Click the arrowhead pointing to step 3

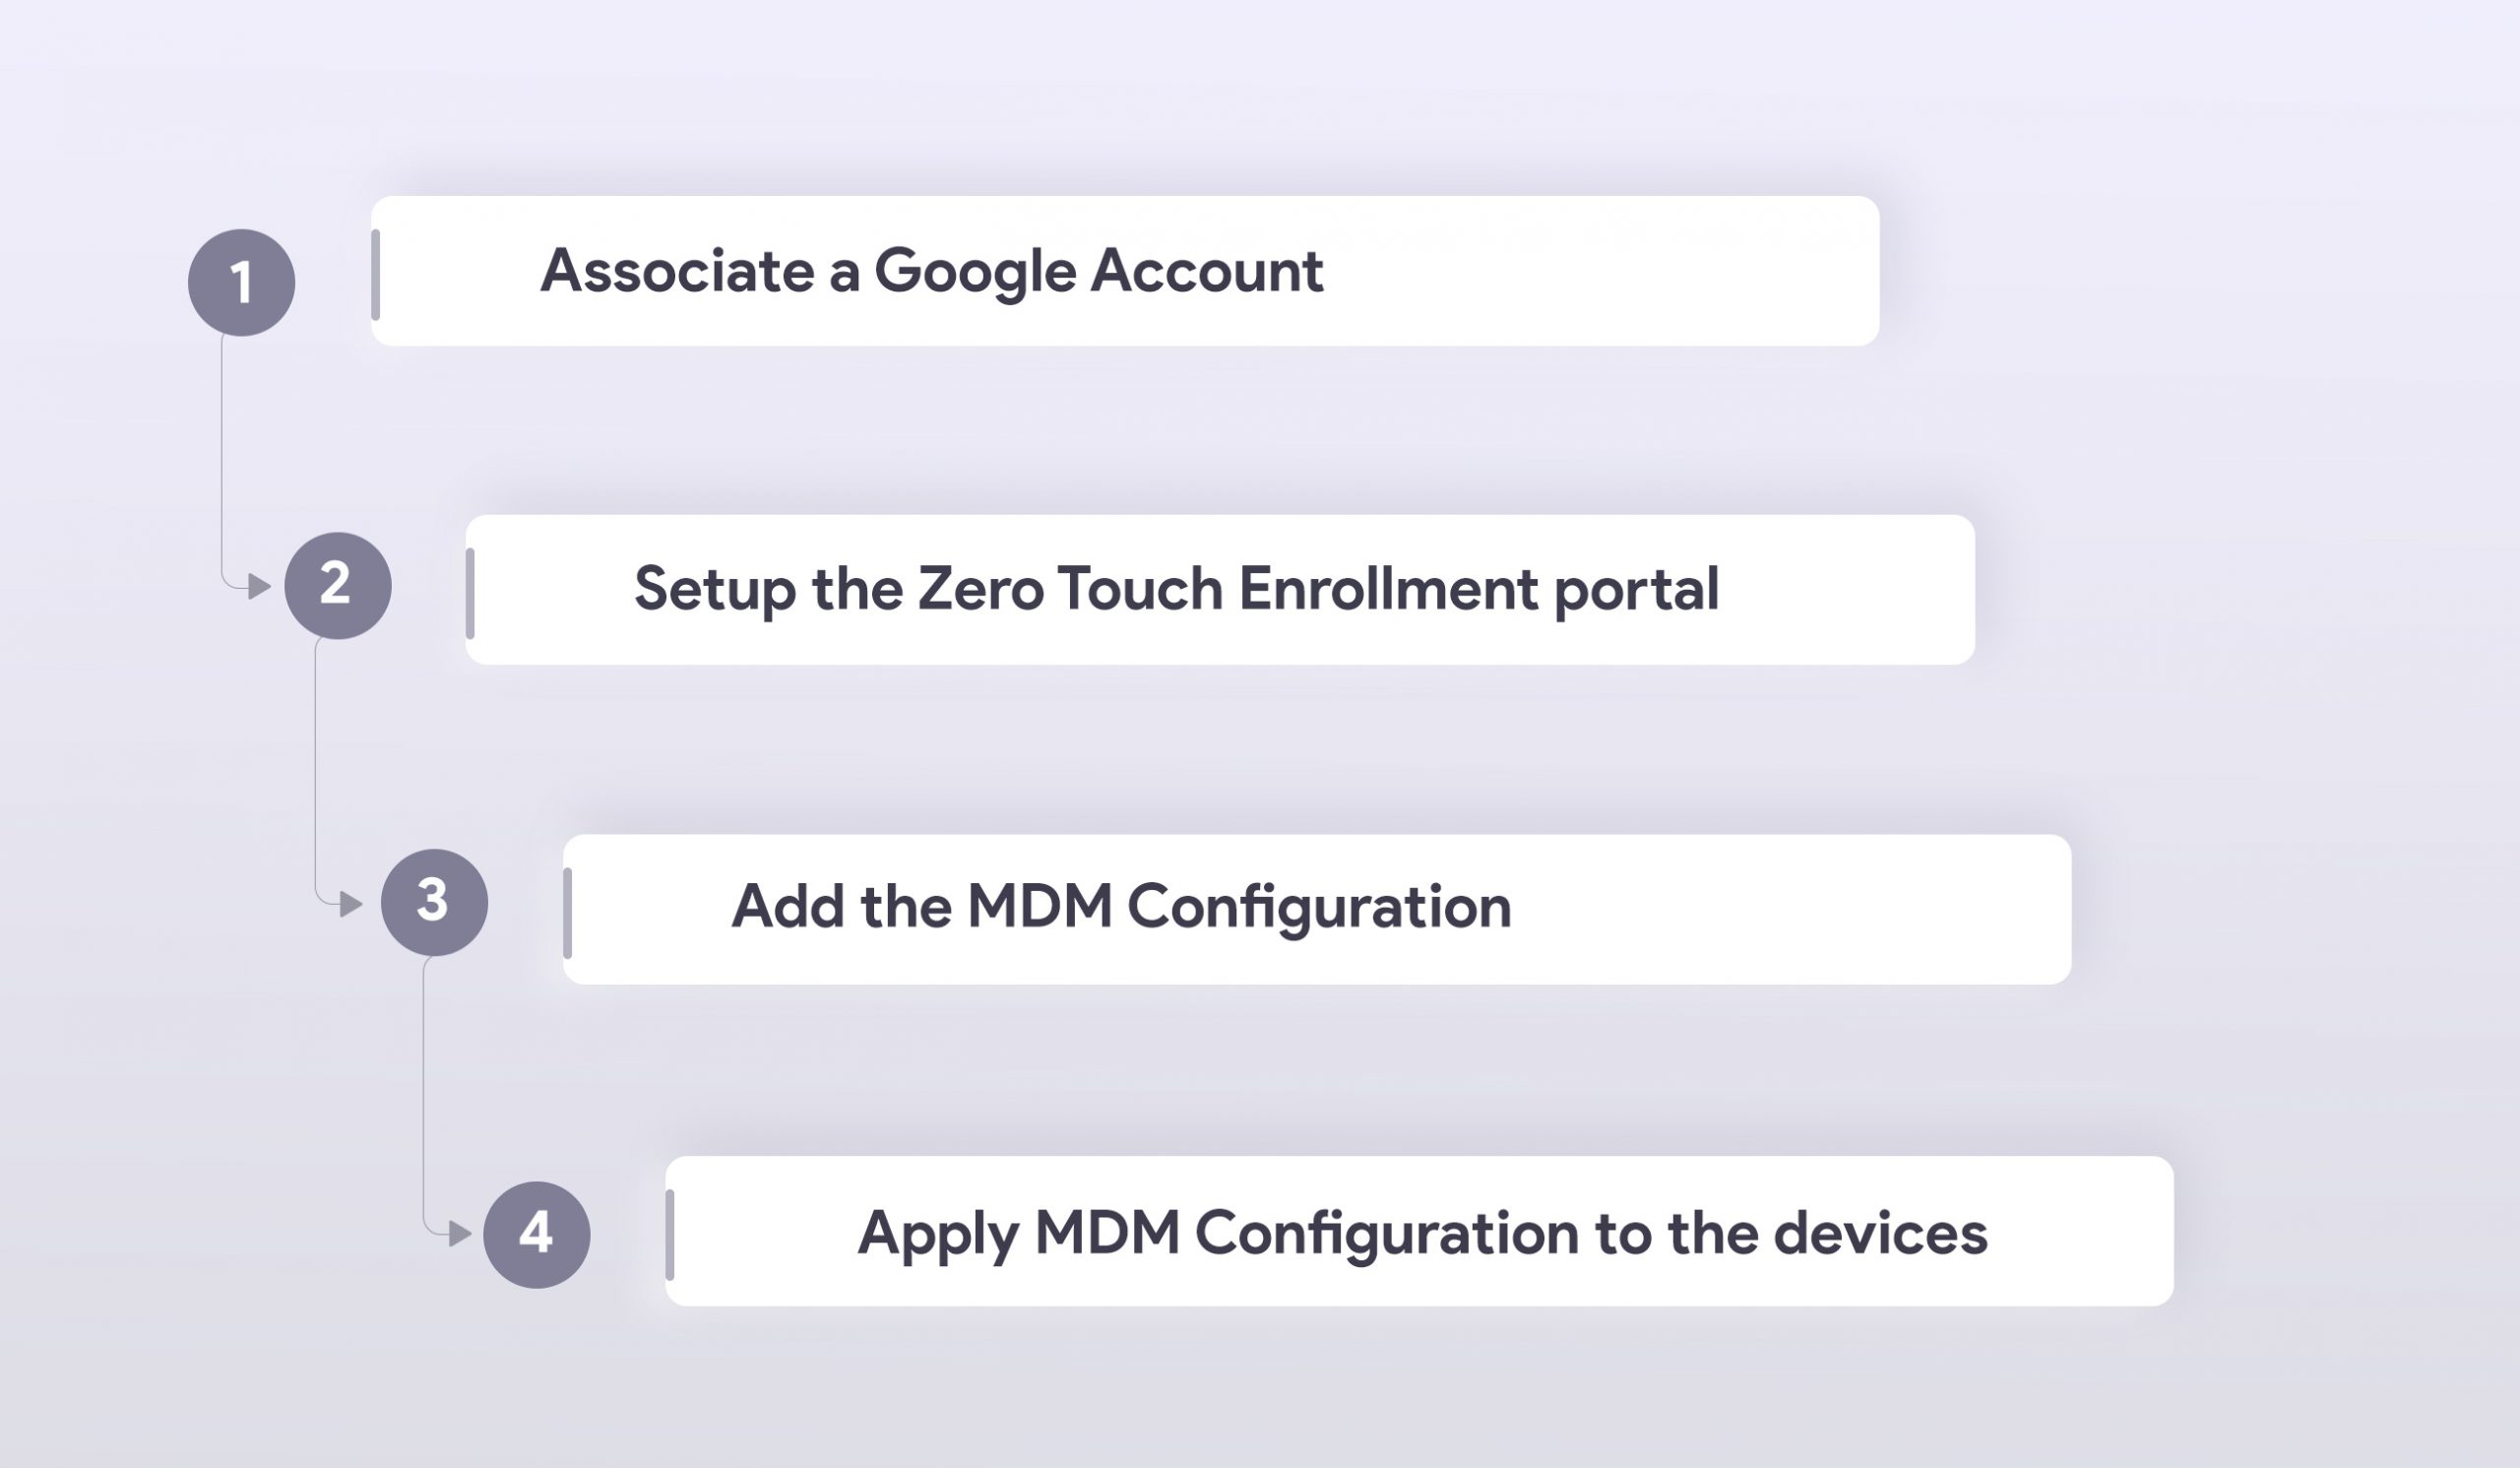[350, 904]
